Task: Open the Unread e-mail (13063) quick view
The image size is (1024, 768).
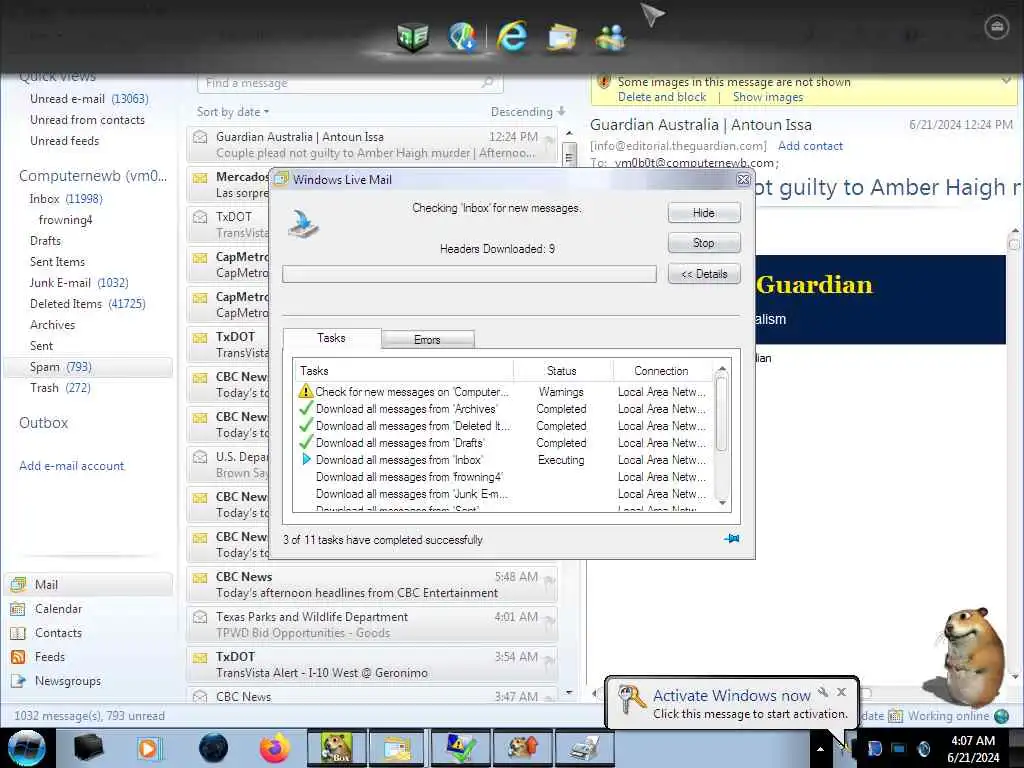Action: click(89, 99)
